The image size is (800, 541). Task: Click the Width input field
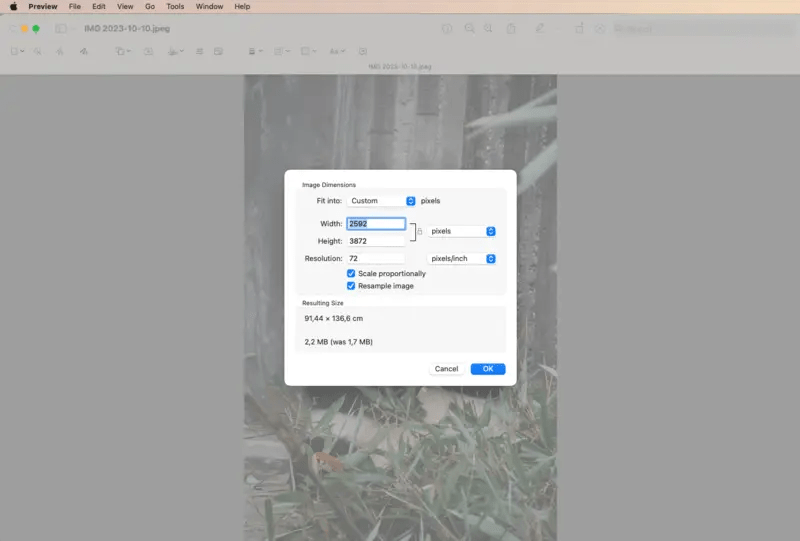376,224
